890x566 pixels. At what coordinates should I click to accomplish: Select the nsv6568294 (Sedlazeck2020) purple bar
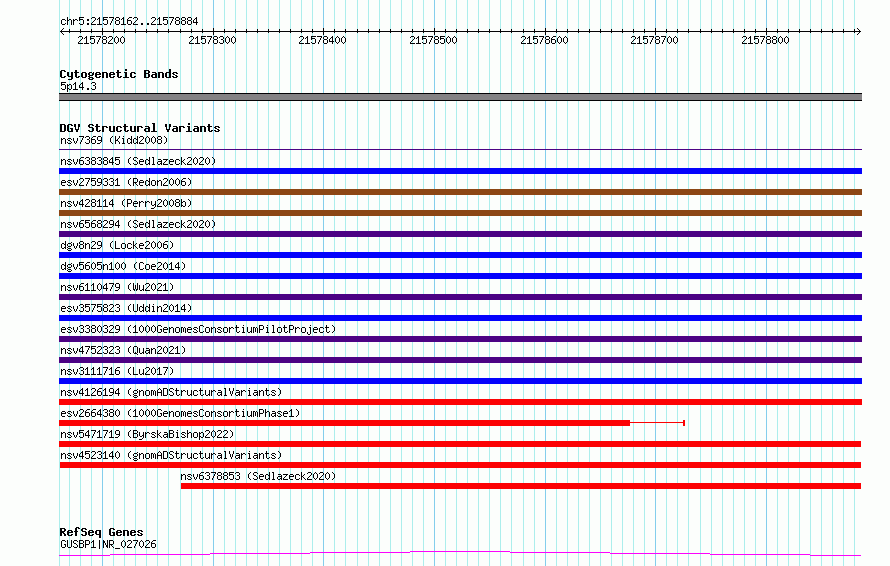tap(460, 234)
